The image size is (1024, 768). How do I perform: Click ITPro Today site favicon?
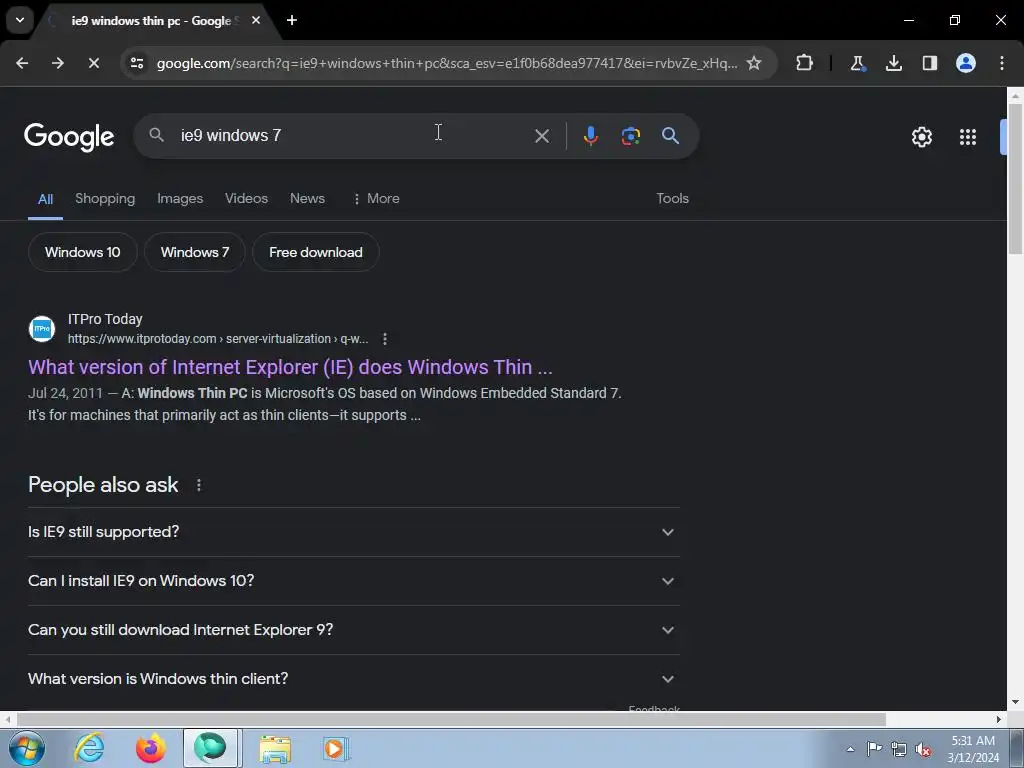42,328
